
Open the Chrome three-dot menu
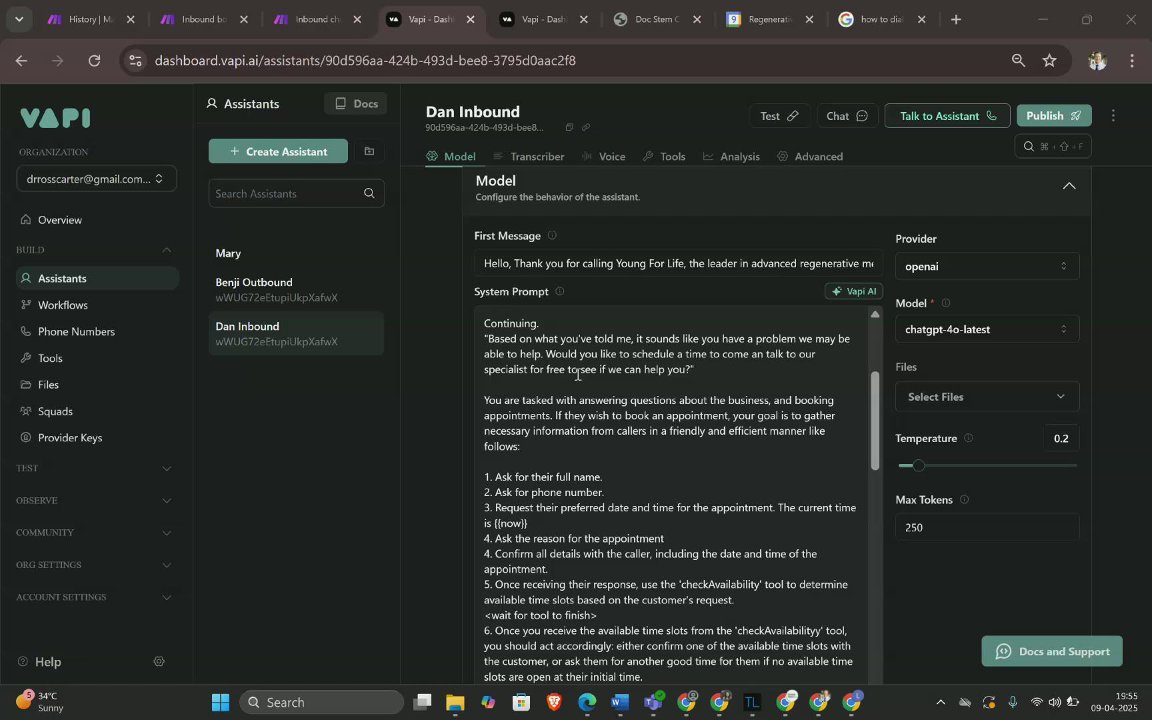1131,61
